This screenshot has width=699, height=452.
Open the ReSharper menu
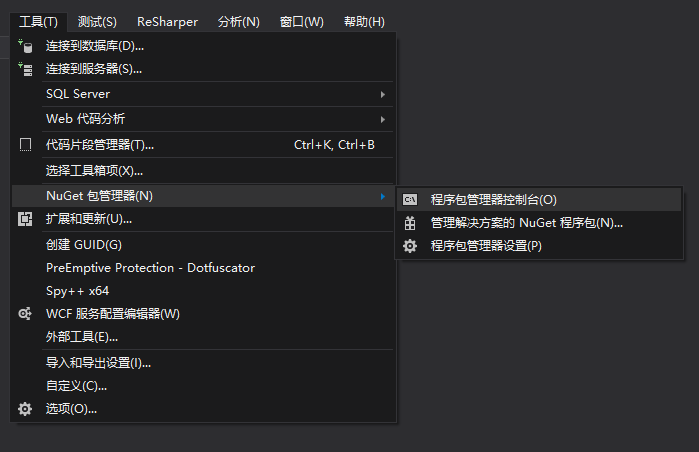(x=167, y=22)
